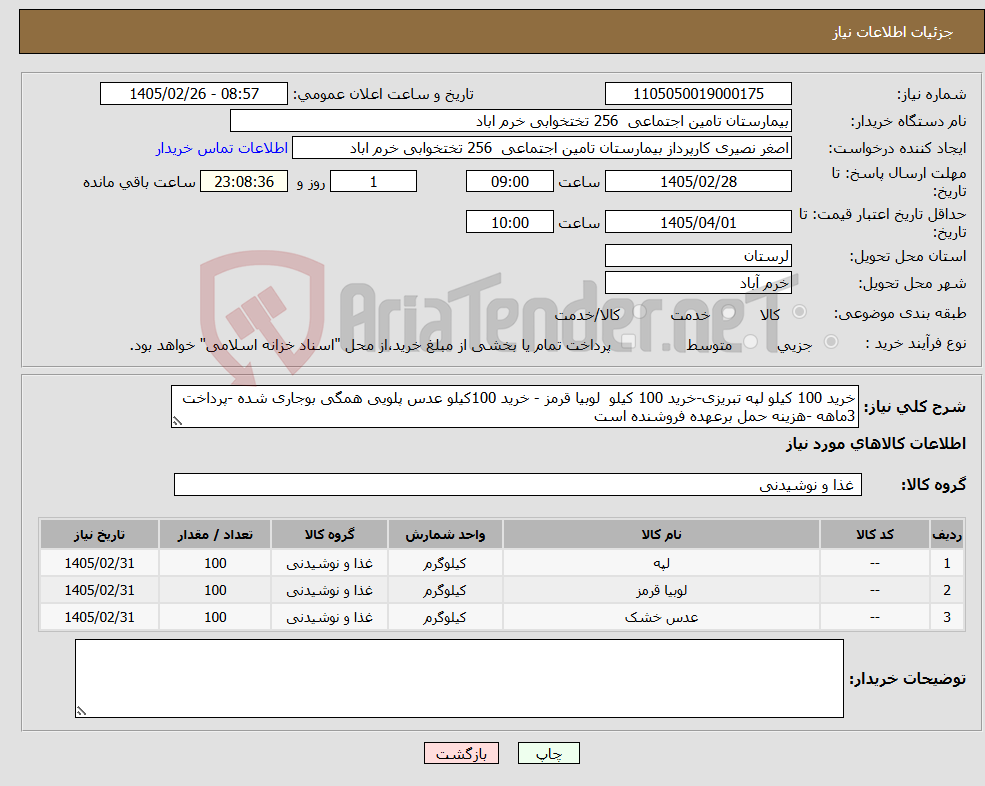This screenshot has height=786, width=985.
Task: Click the ردیف column header
Action: 947,534
